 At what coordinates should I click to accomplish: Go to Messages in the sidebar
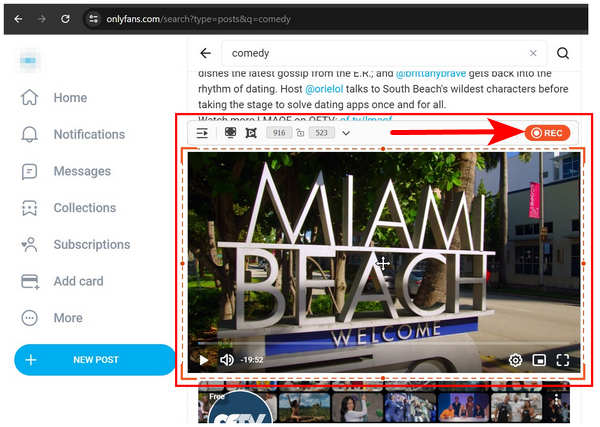pyautogui.click(x=83, y=171)
